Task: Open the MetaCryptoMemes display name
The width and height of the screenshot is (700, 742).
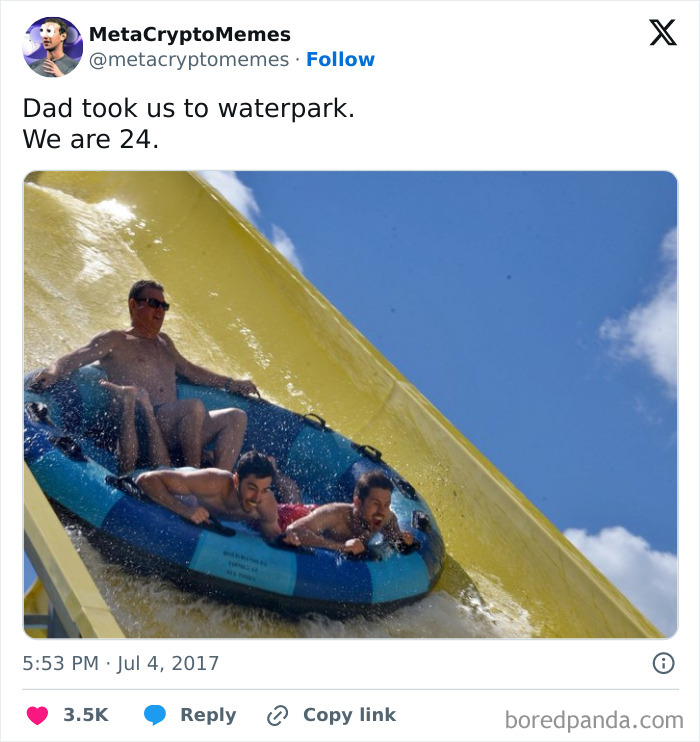Action: [190, 34]
